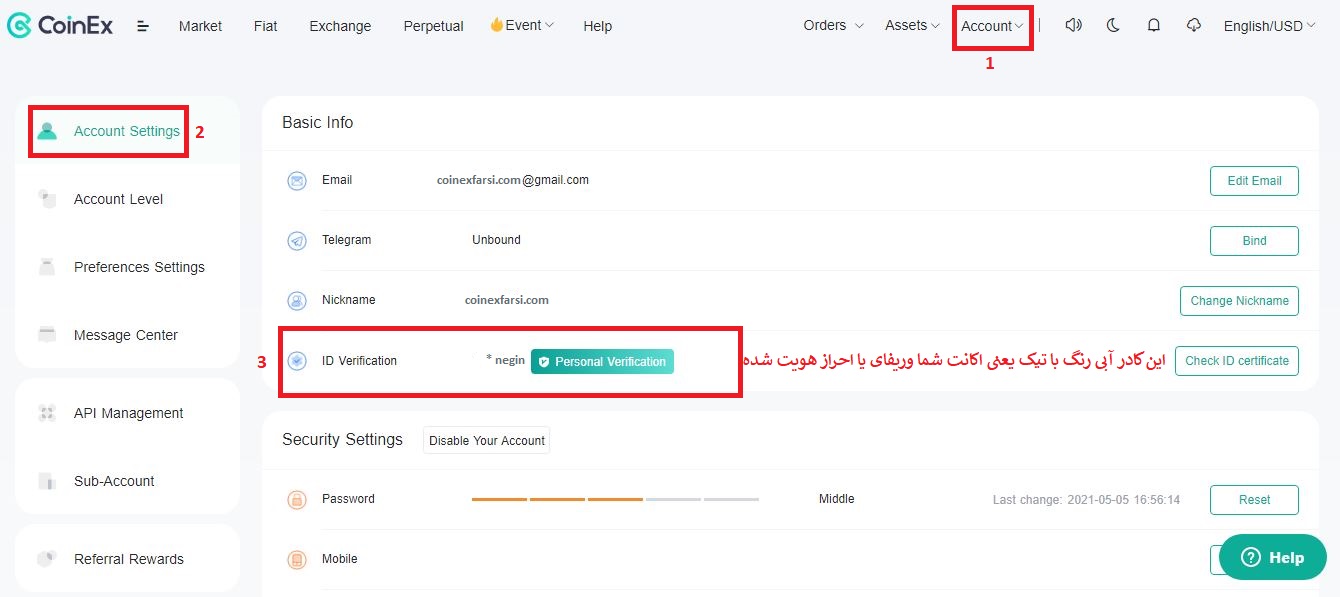Open Help in top navigation
This screenshot has height=597, width=1340.
pyautogui.click(x=597, y=26)
